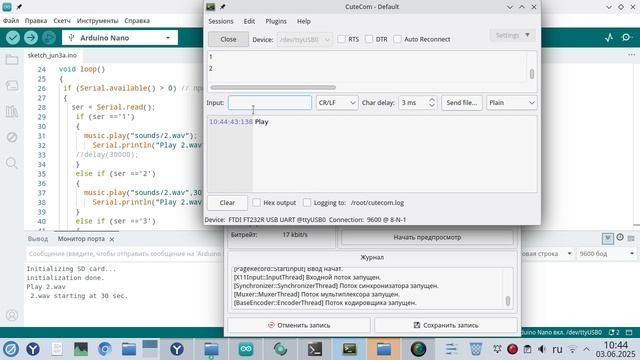Enable the Auto Reconnect checkbox
This screenshot has height=360, width=640.
tap(397, 39)
